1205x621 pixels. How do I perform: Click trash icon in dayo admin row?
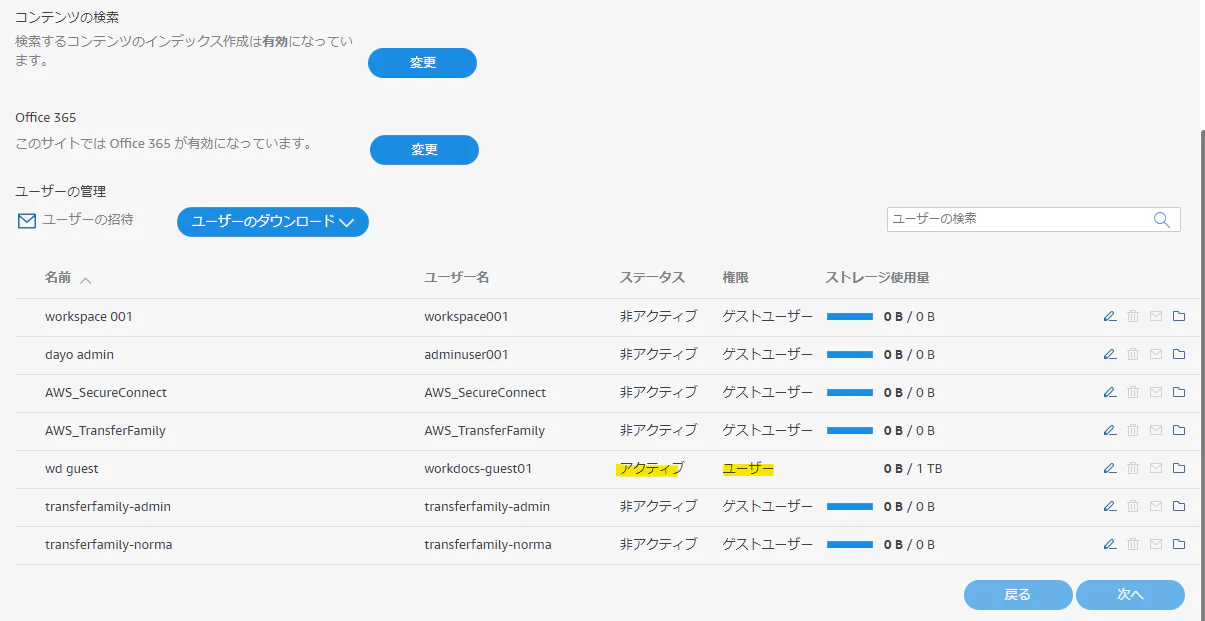[x=1133, y=354]
